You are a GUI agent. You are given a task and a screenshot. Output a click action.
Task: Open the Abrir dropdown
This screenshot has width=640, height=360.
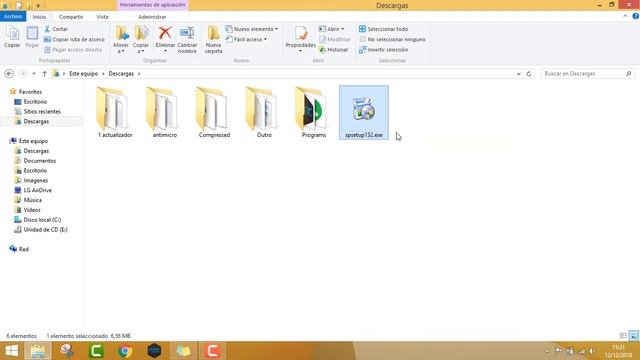click(331, 29)
